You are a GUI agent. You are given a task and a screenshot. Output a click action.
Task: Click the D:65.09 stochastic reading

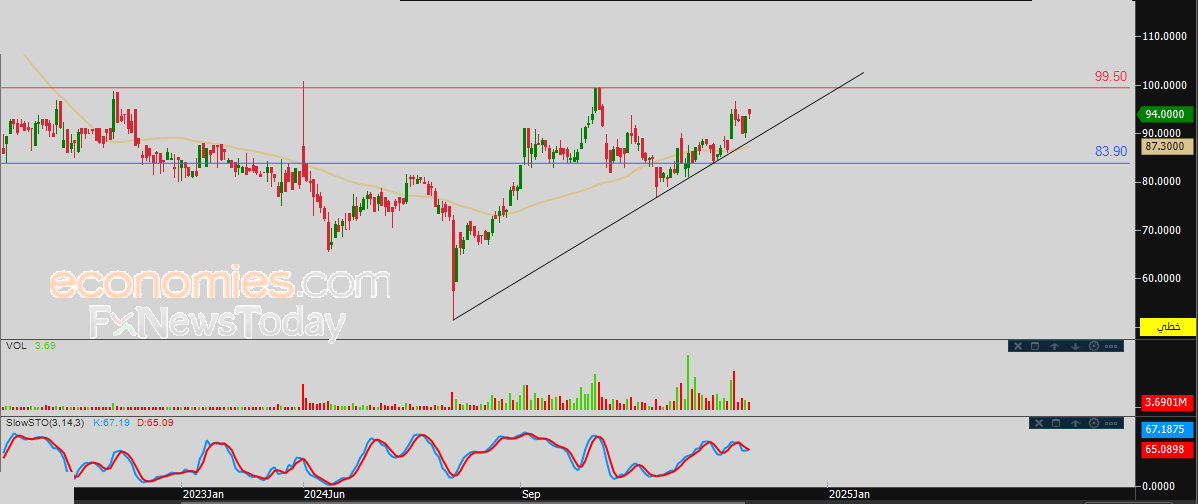click(x=155, y=422)
